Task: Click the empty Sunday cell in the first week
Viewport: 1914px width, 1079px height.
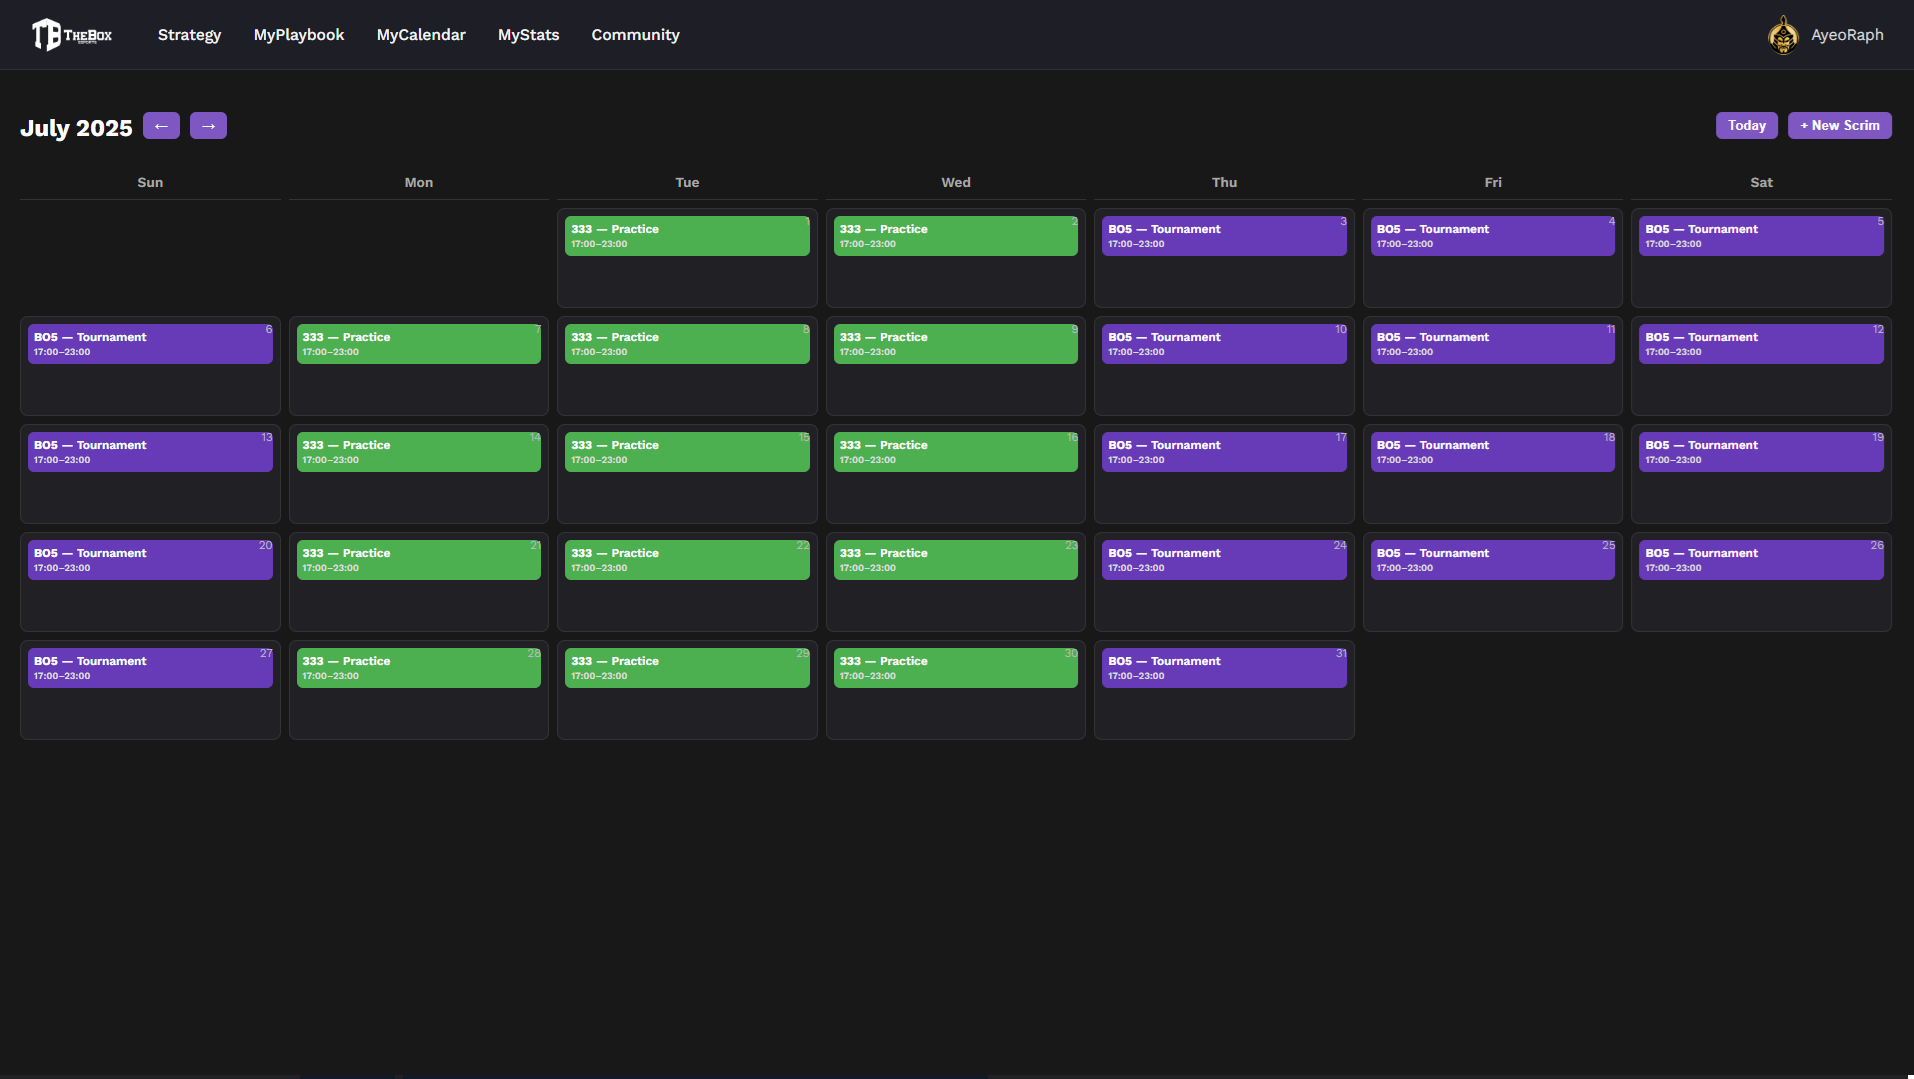Action: tap(150, 257)
